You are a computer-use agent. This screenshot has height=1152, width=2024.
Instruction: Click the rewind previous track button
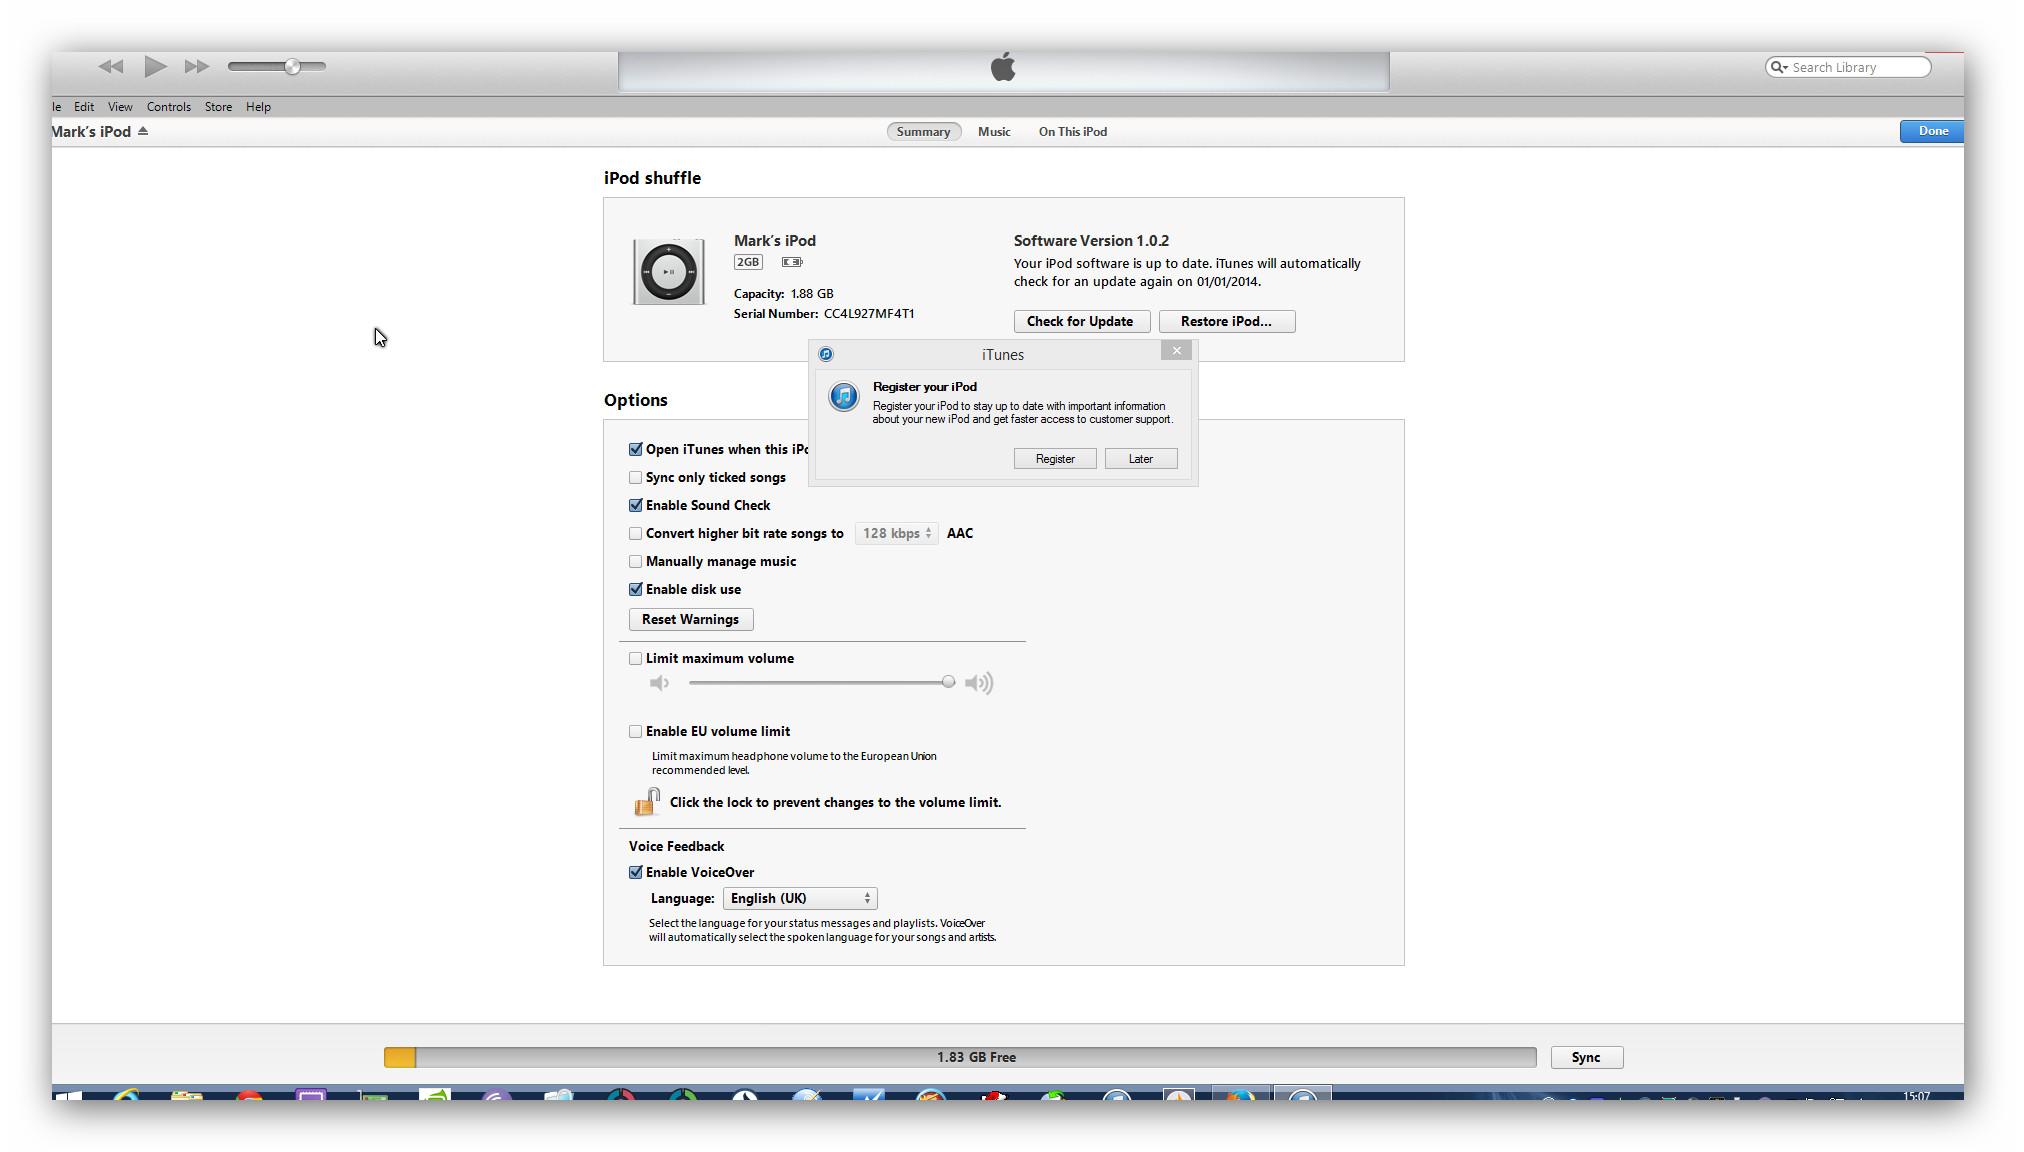click(x=110, y=67)
